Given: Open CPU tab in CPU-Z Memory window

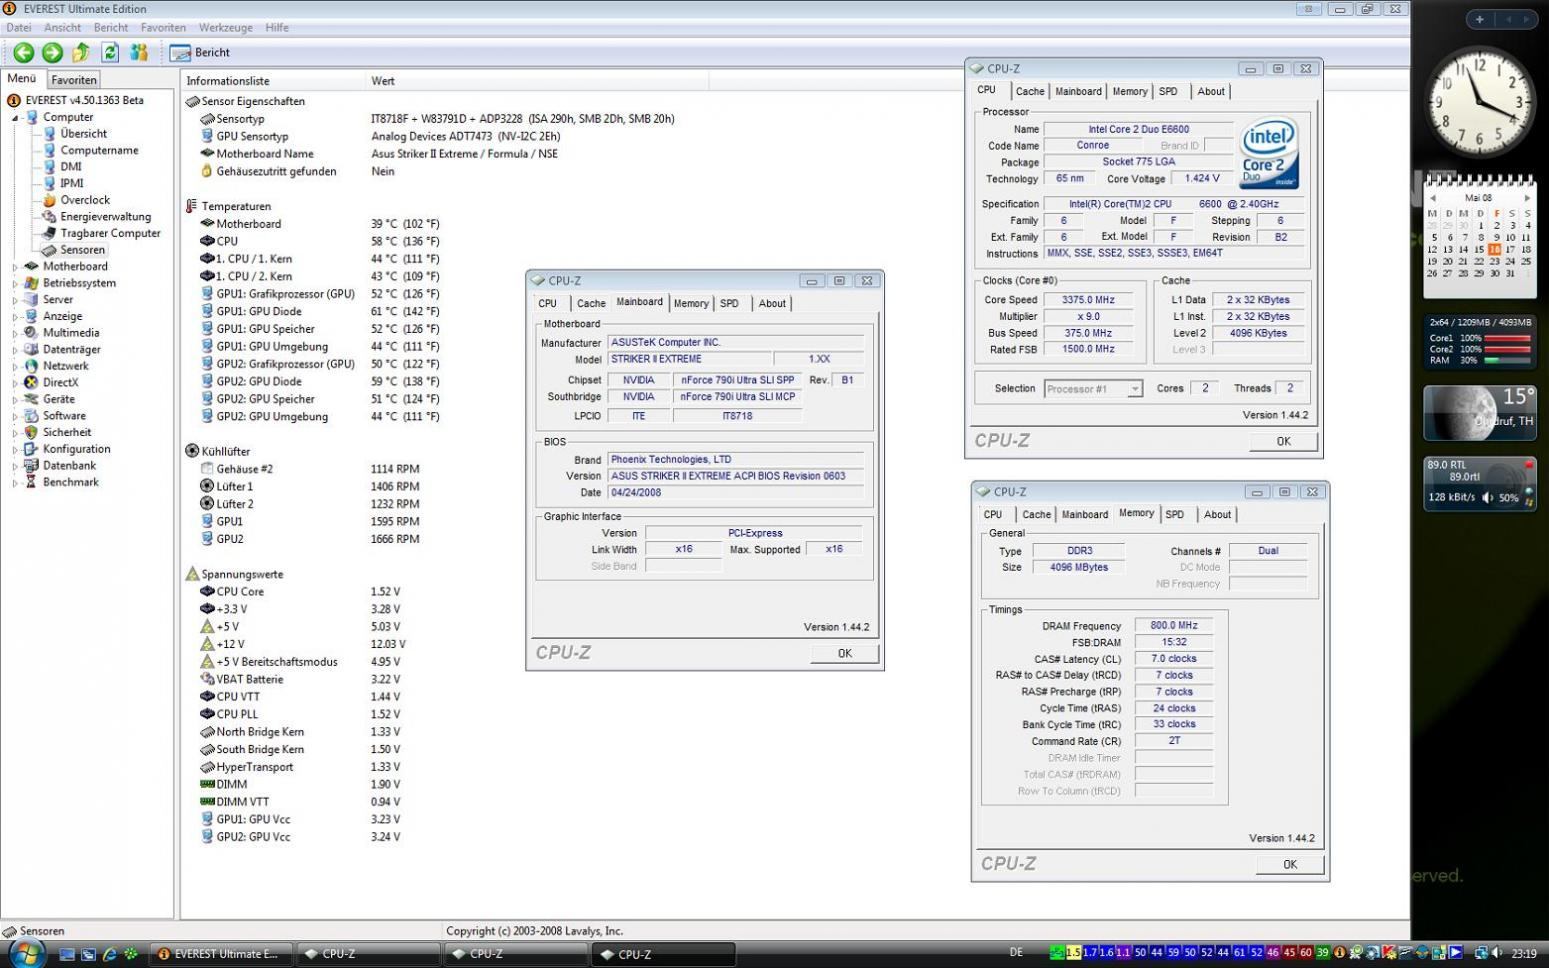Looking at the screenshot, I should (x=993, y=514).
